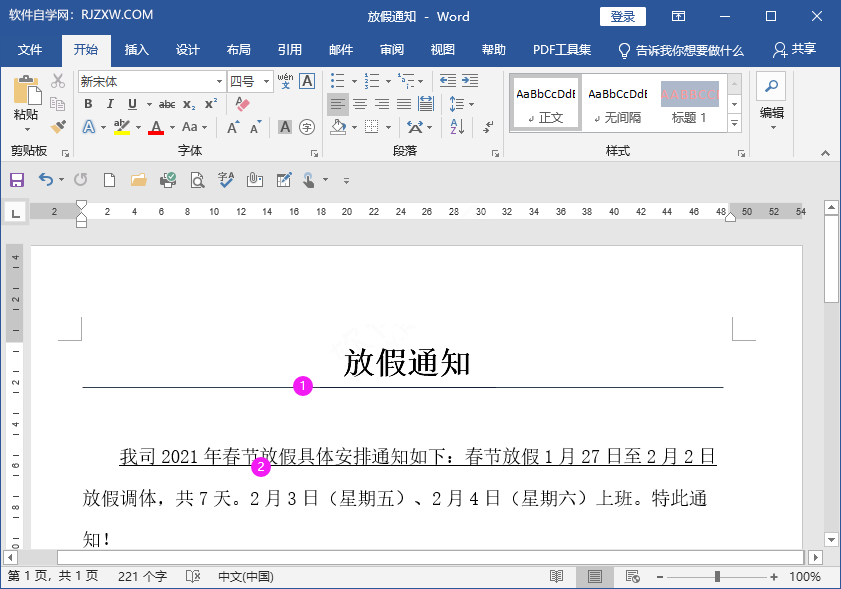Open the 审阅 ribbon tab
The height and width of the screenshot is (589, 841).
click(x=391, y=49)
